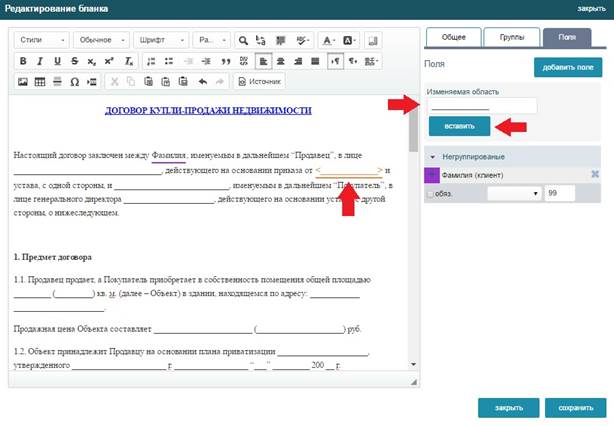This screenshot has width=614, height=426.
Task: Remove the Фамилия (клиент) field
Action: [594, 175]
